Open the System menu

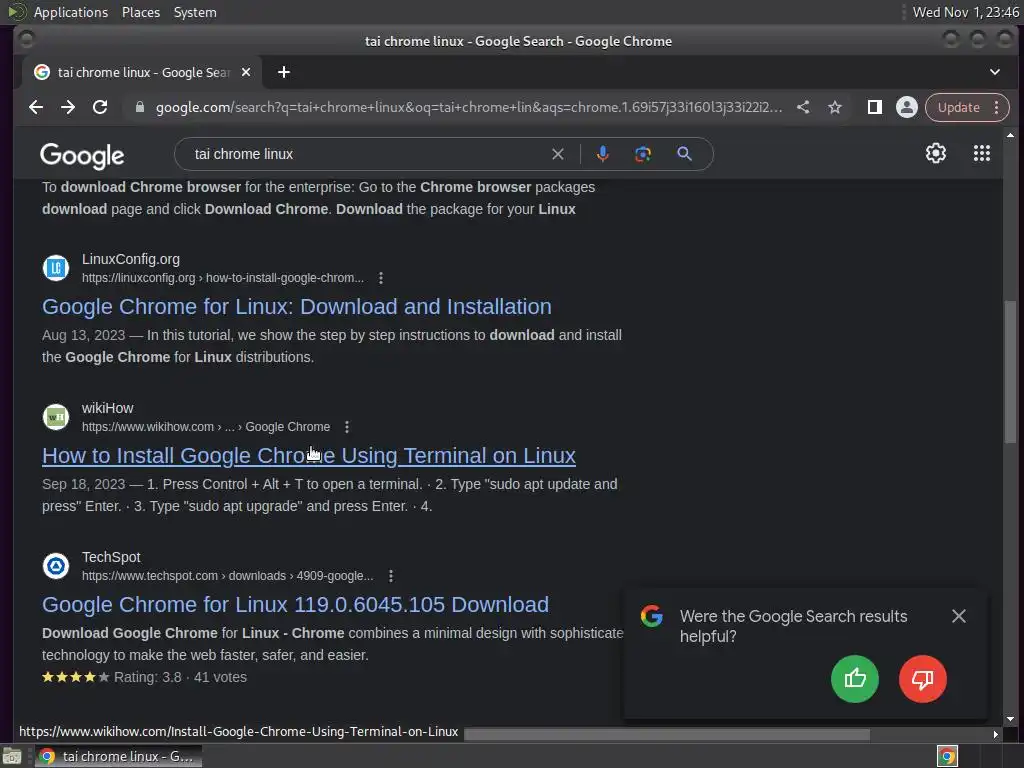coord(195,12)
